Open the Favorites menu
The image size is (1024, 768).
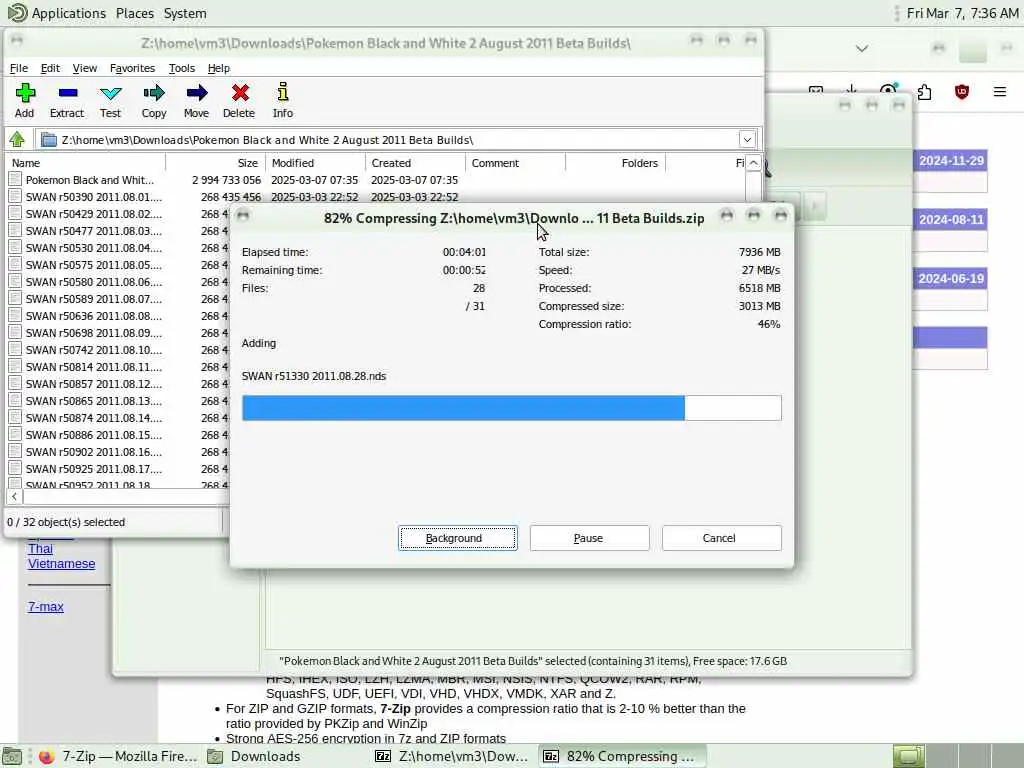pyautogui.click(x=132, y=68)
